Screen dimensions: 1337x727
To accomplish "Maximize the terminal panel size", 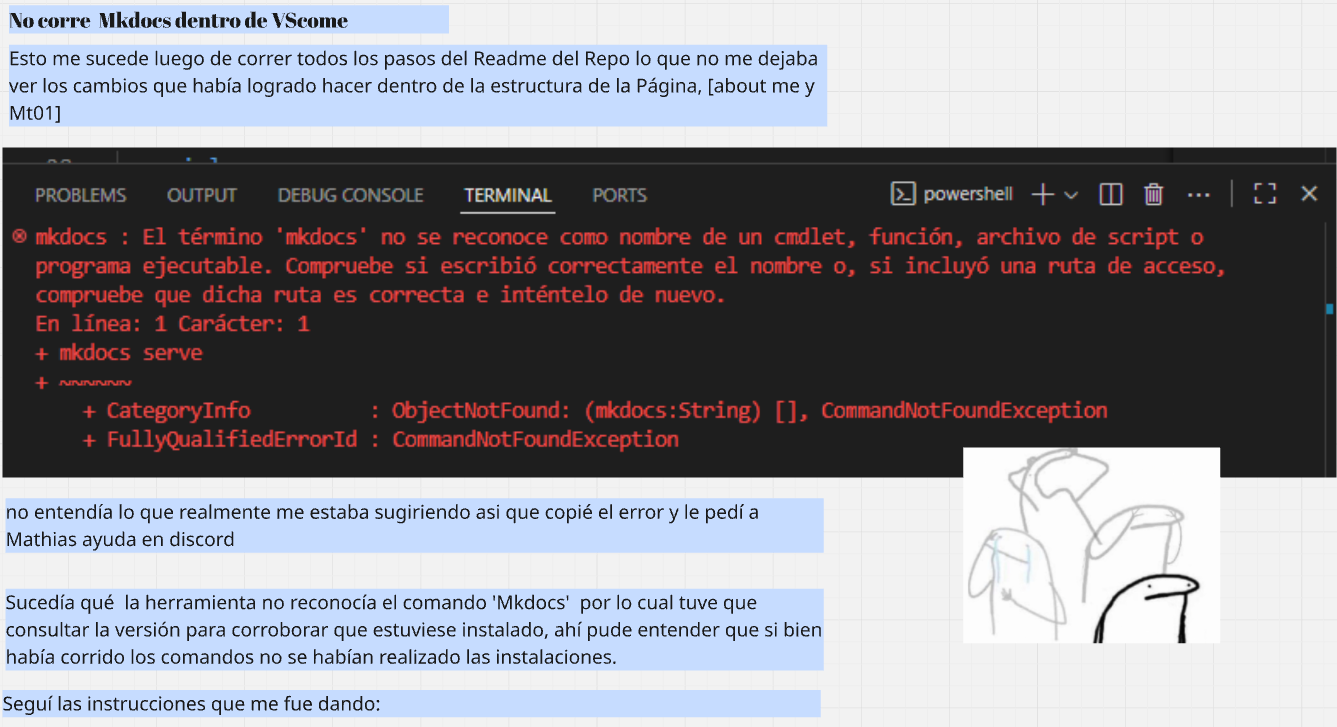I will [x=1264, y=195].
